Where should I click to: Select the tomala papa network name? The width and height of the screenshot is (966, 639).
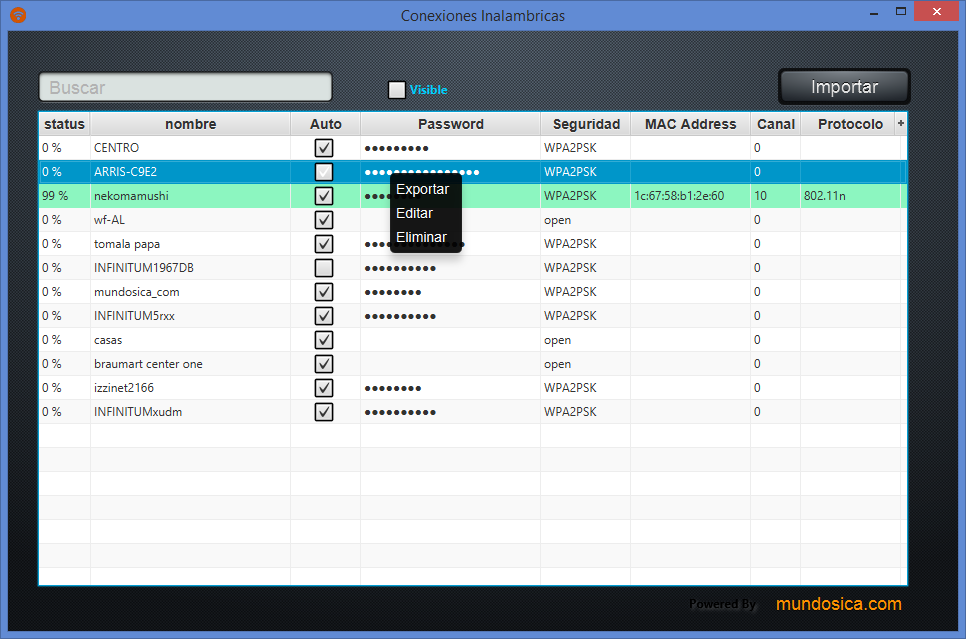point(127,244)
